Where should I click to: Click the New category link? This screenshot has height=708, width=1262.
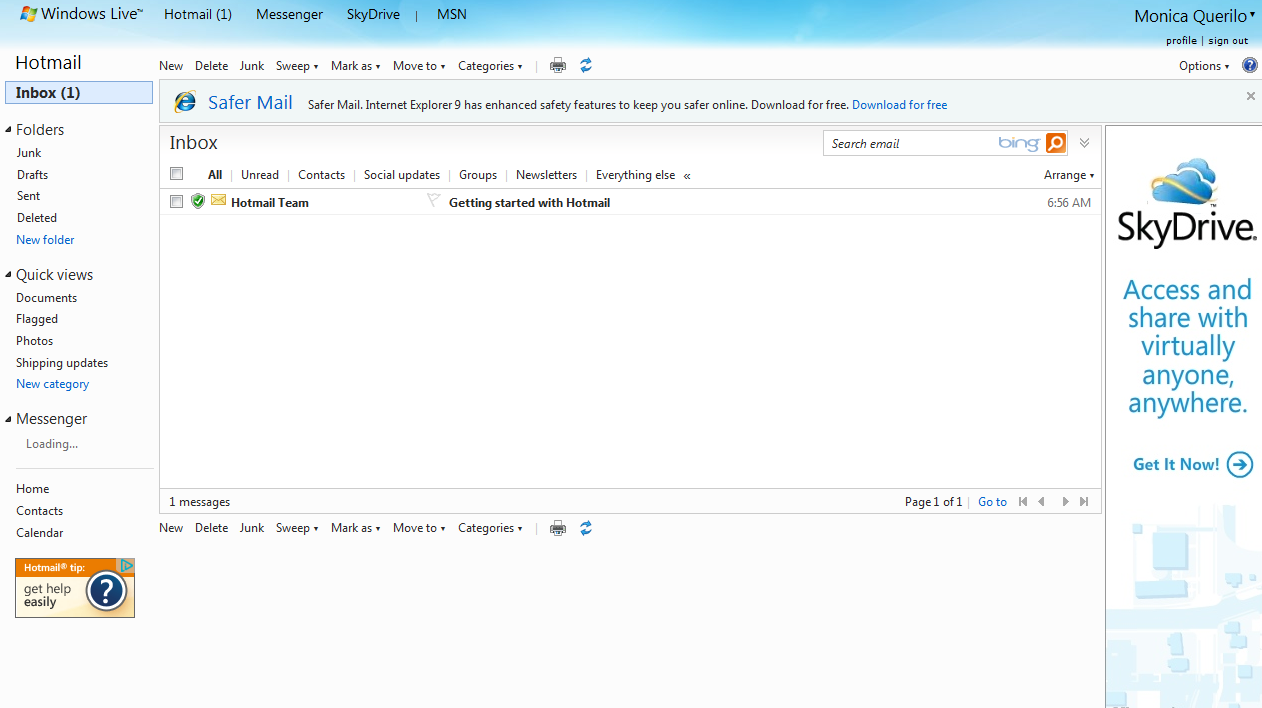pos(52,384)
